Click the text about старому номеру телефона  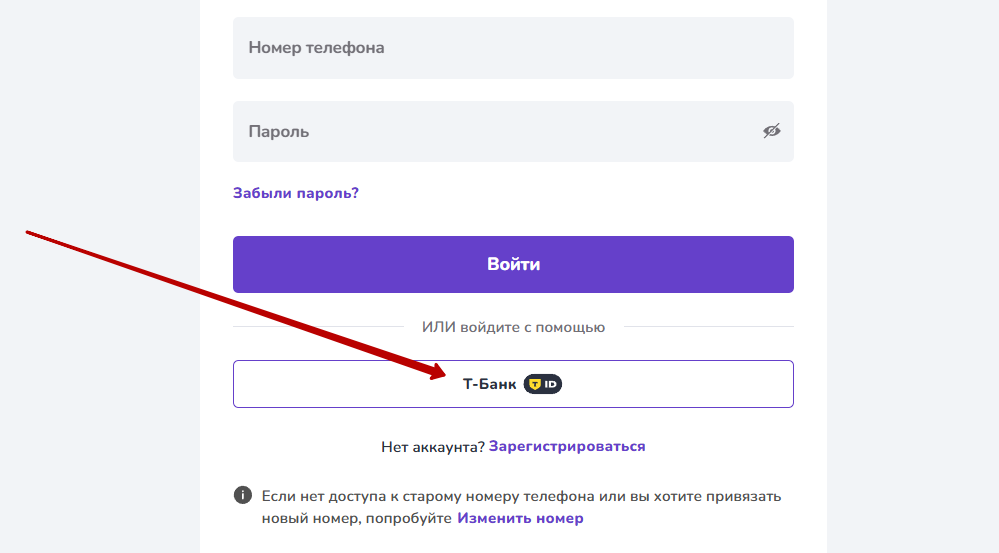[520, 496]
